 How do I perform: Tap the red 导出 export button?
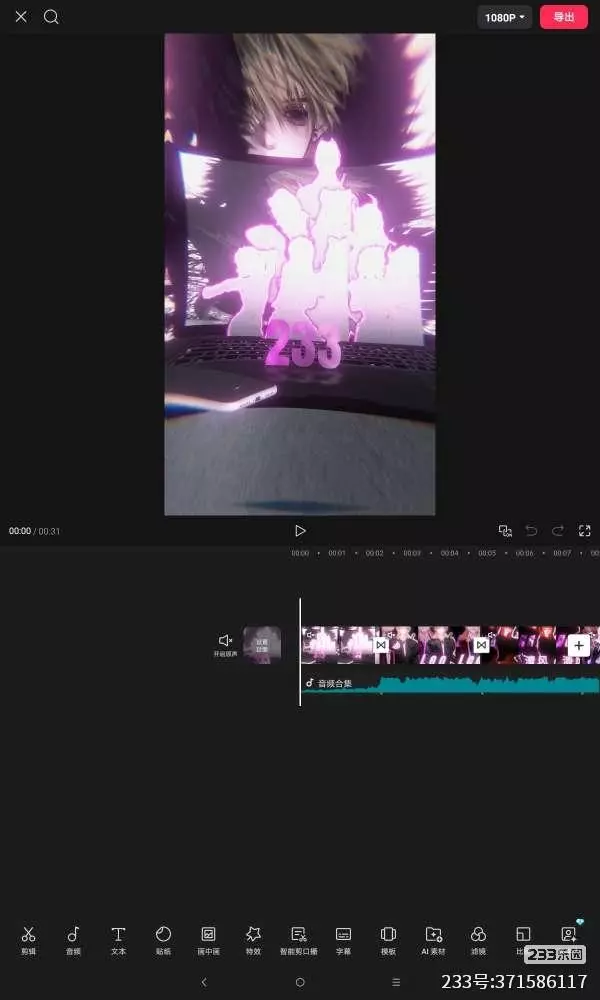[x=564, y=17]
